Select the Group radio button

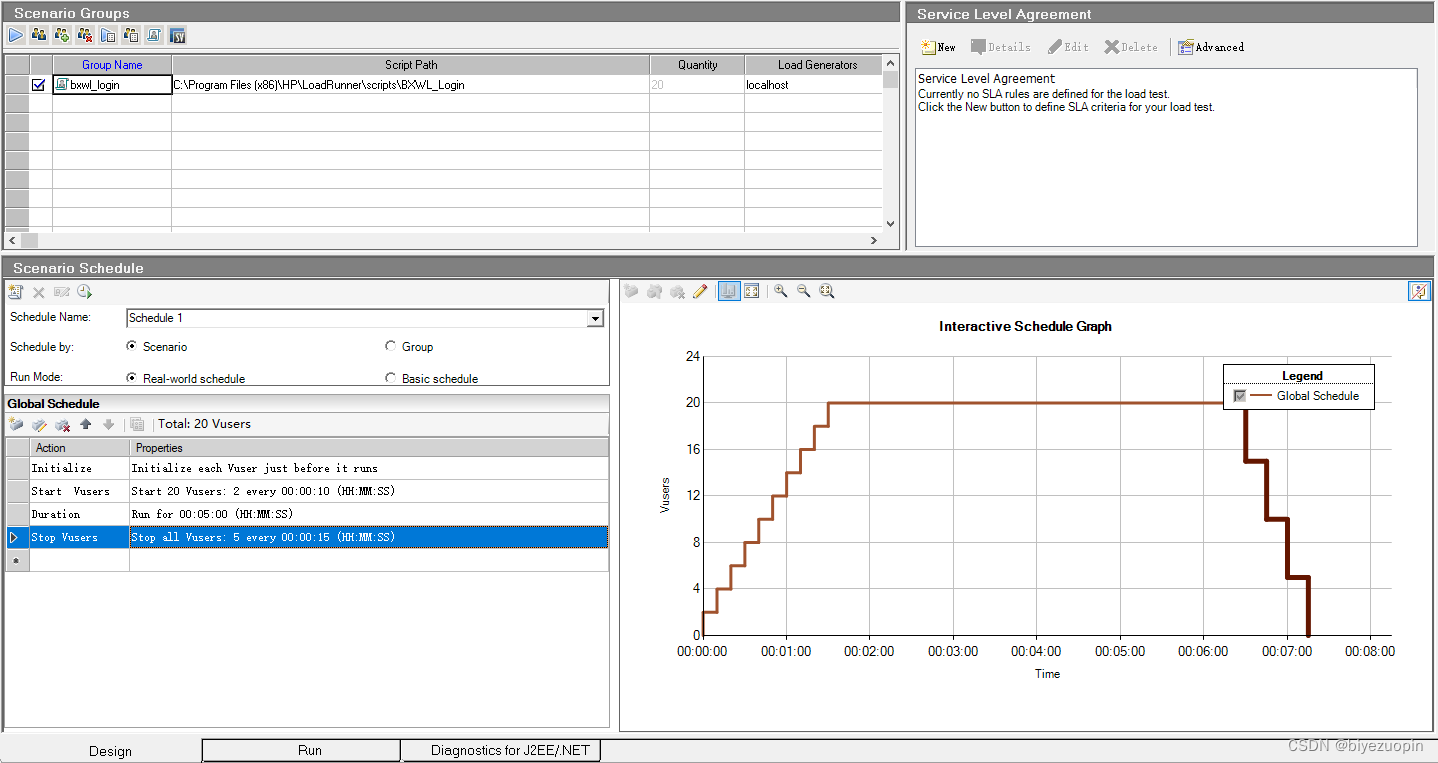coord(391,346)
